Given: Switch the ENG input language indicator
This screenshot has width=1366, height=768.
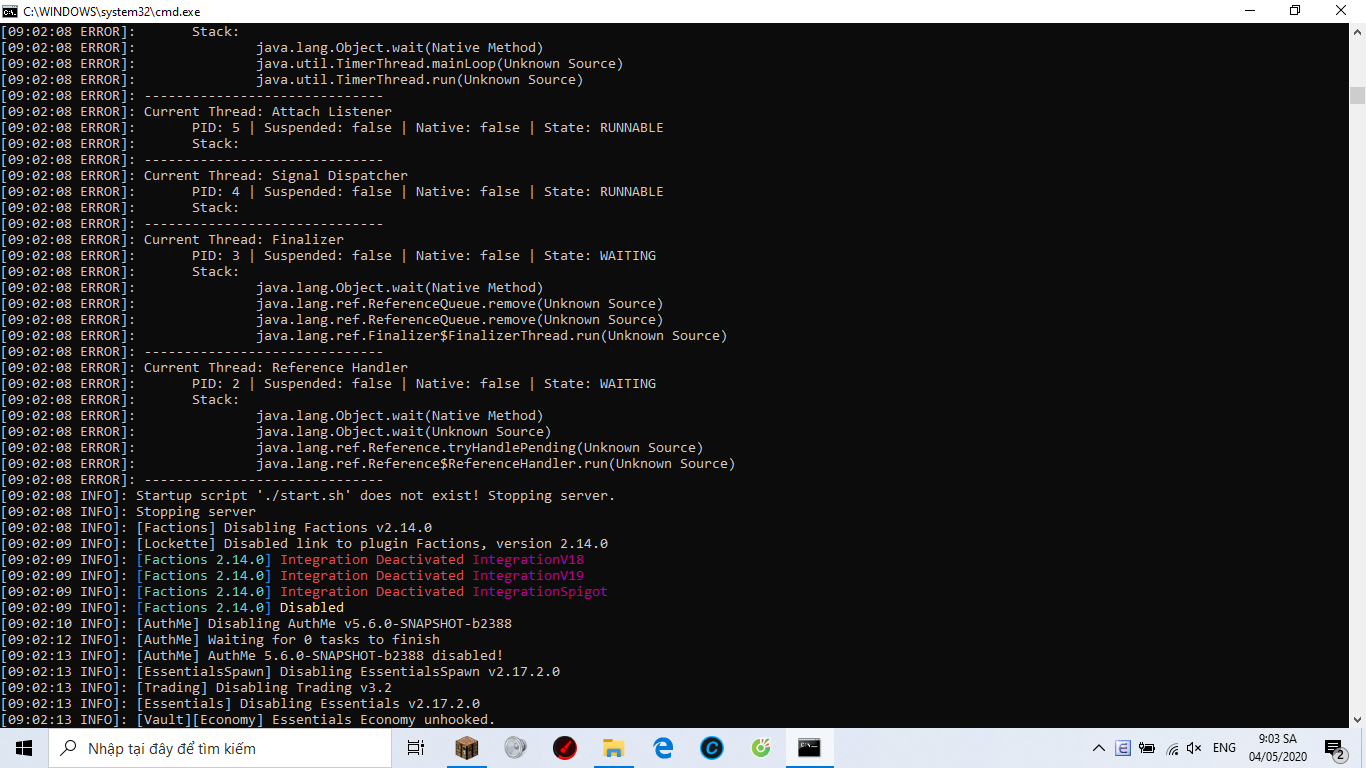Looking at the screenshot, I should 1224,748.
